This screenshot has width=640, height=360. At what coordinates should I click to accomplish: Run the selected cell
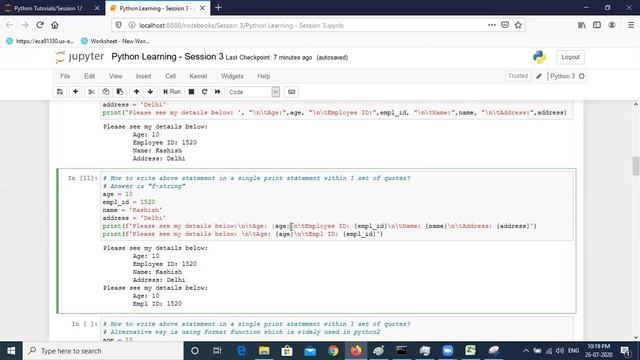pos(172,92)
